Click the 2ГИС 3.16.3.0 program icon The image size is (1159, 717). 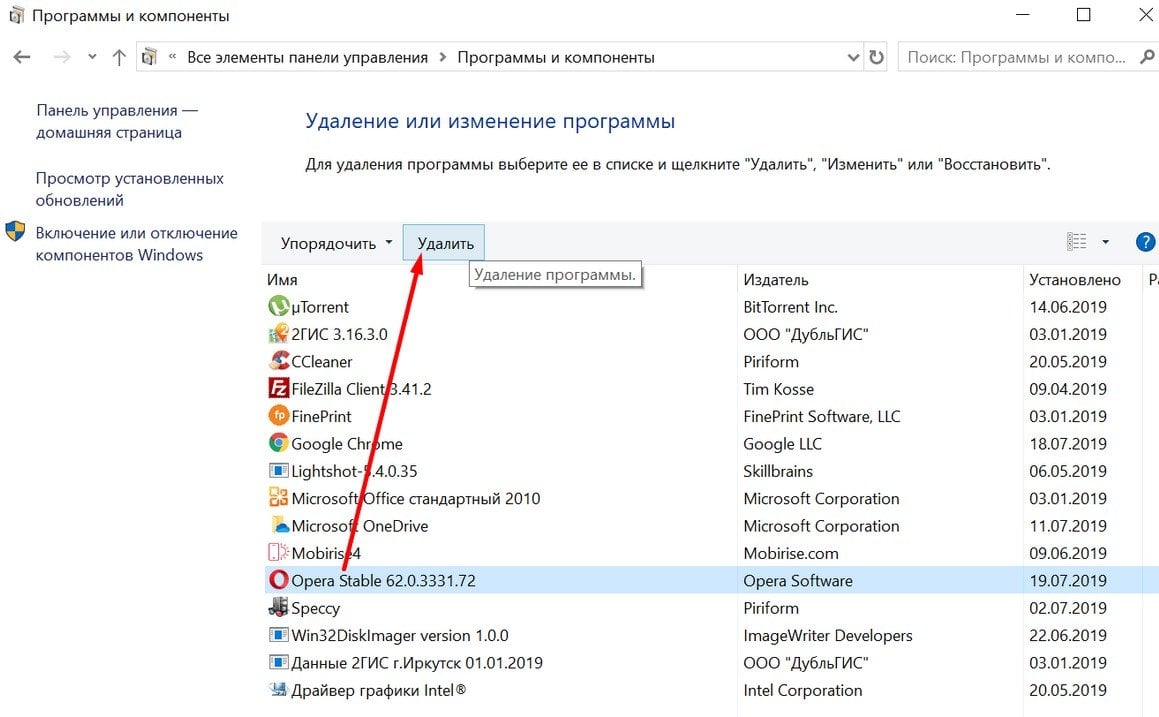tap(278, 333)
